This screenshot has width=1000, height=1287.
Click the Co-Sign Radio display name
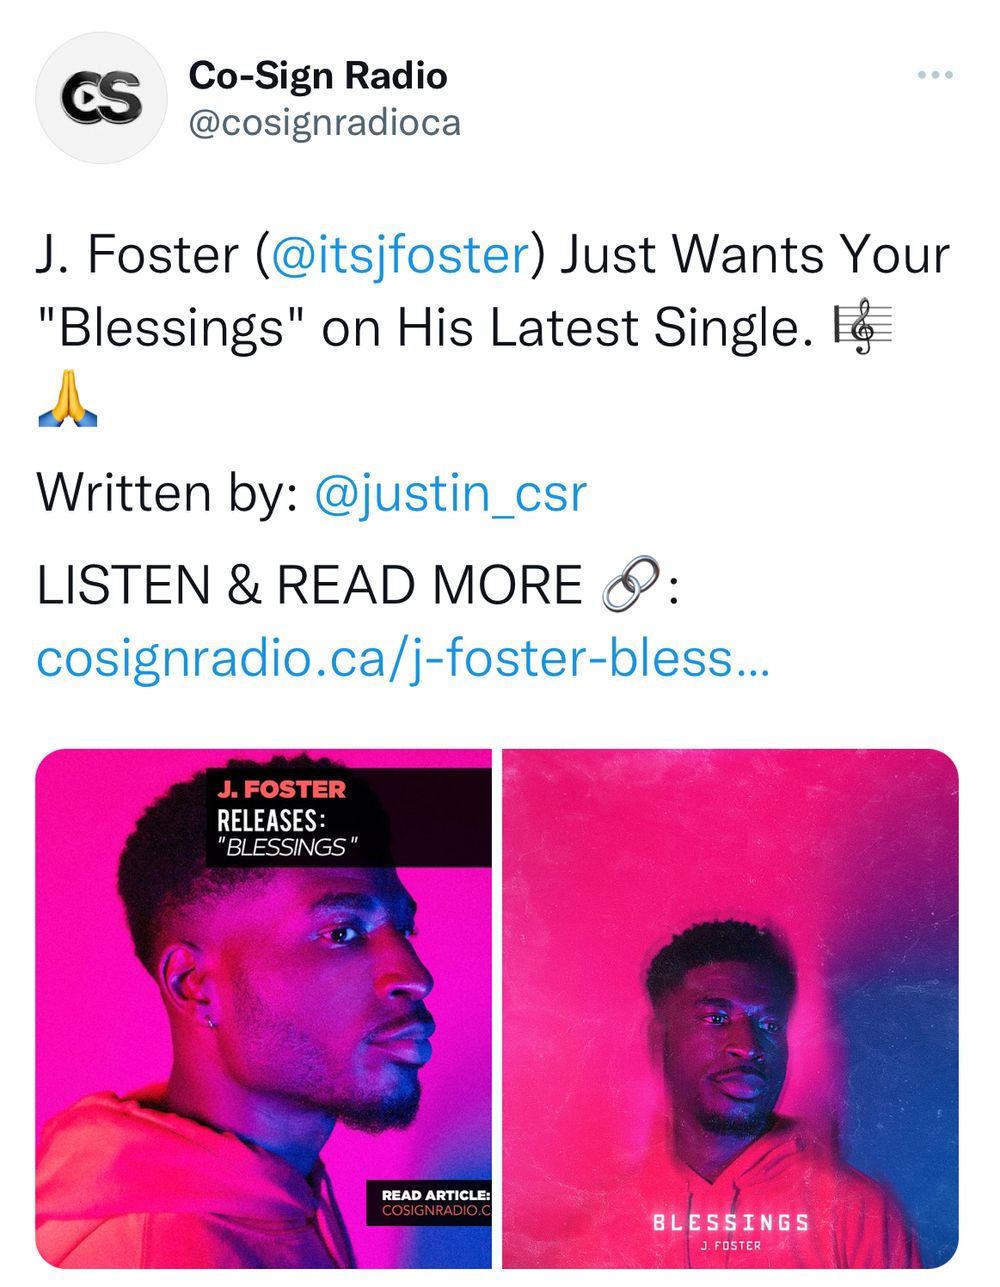point(318,76)
